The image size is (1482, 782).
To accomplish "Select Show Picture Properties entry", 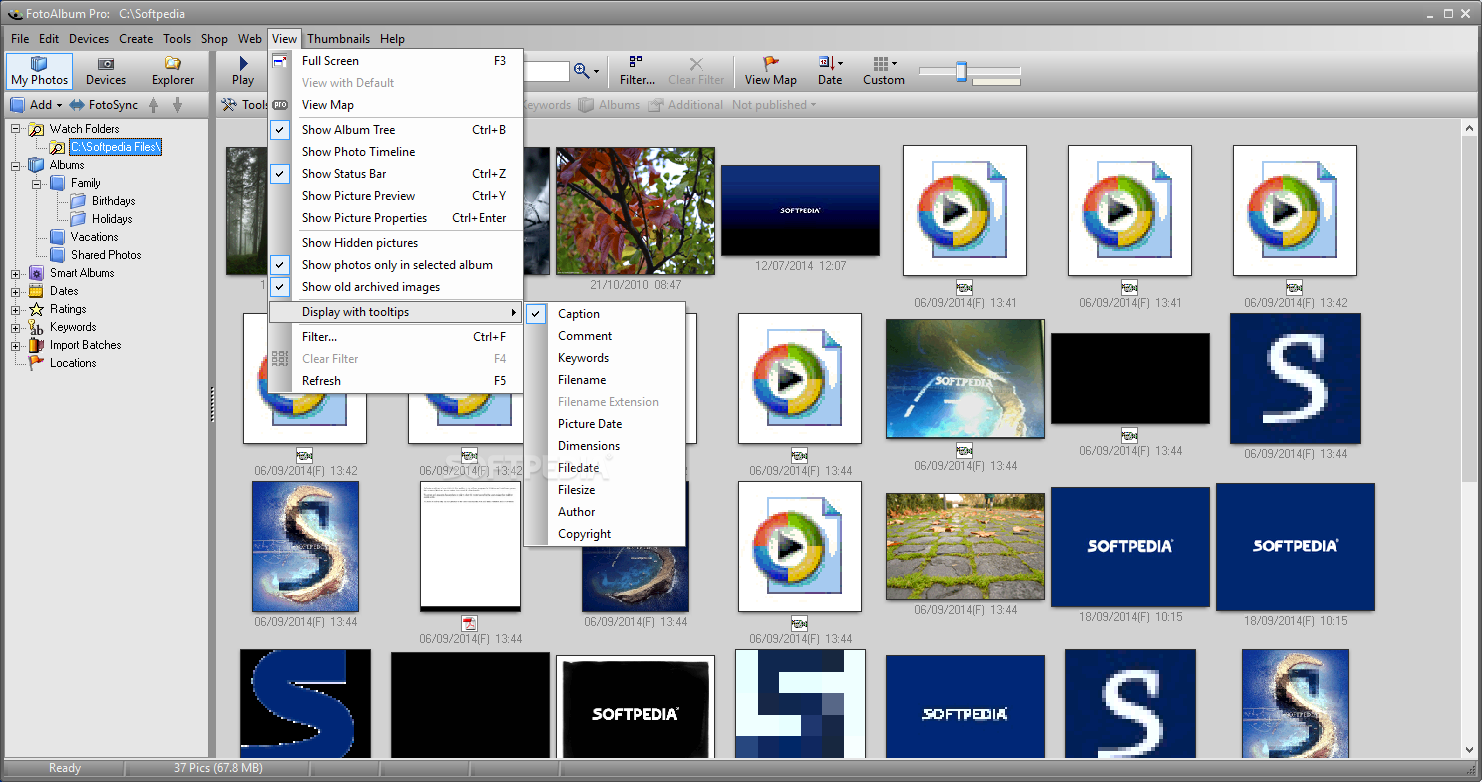I will tap(396, 218).
